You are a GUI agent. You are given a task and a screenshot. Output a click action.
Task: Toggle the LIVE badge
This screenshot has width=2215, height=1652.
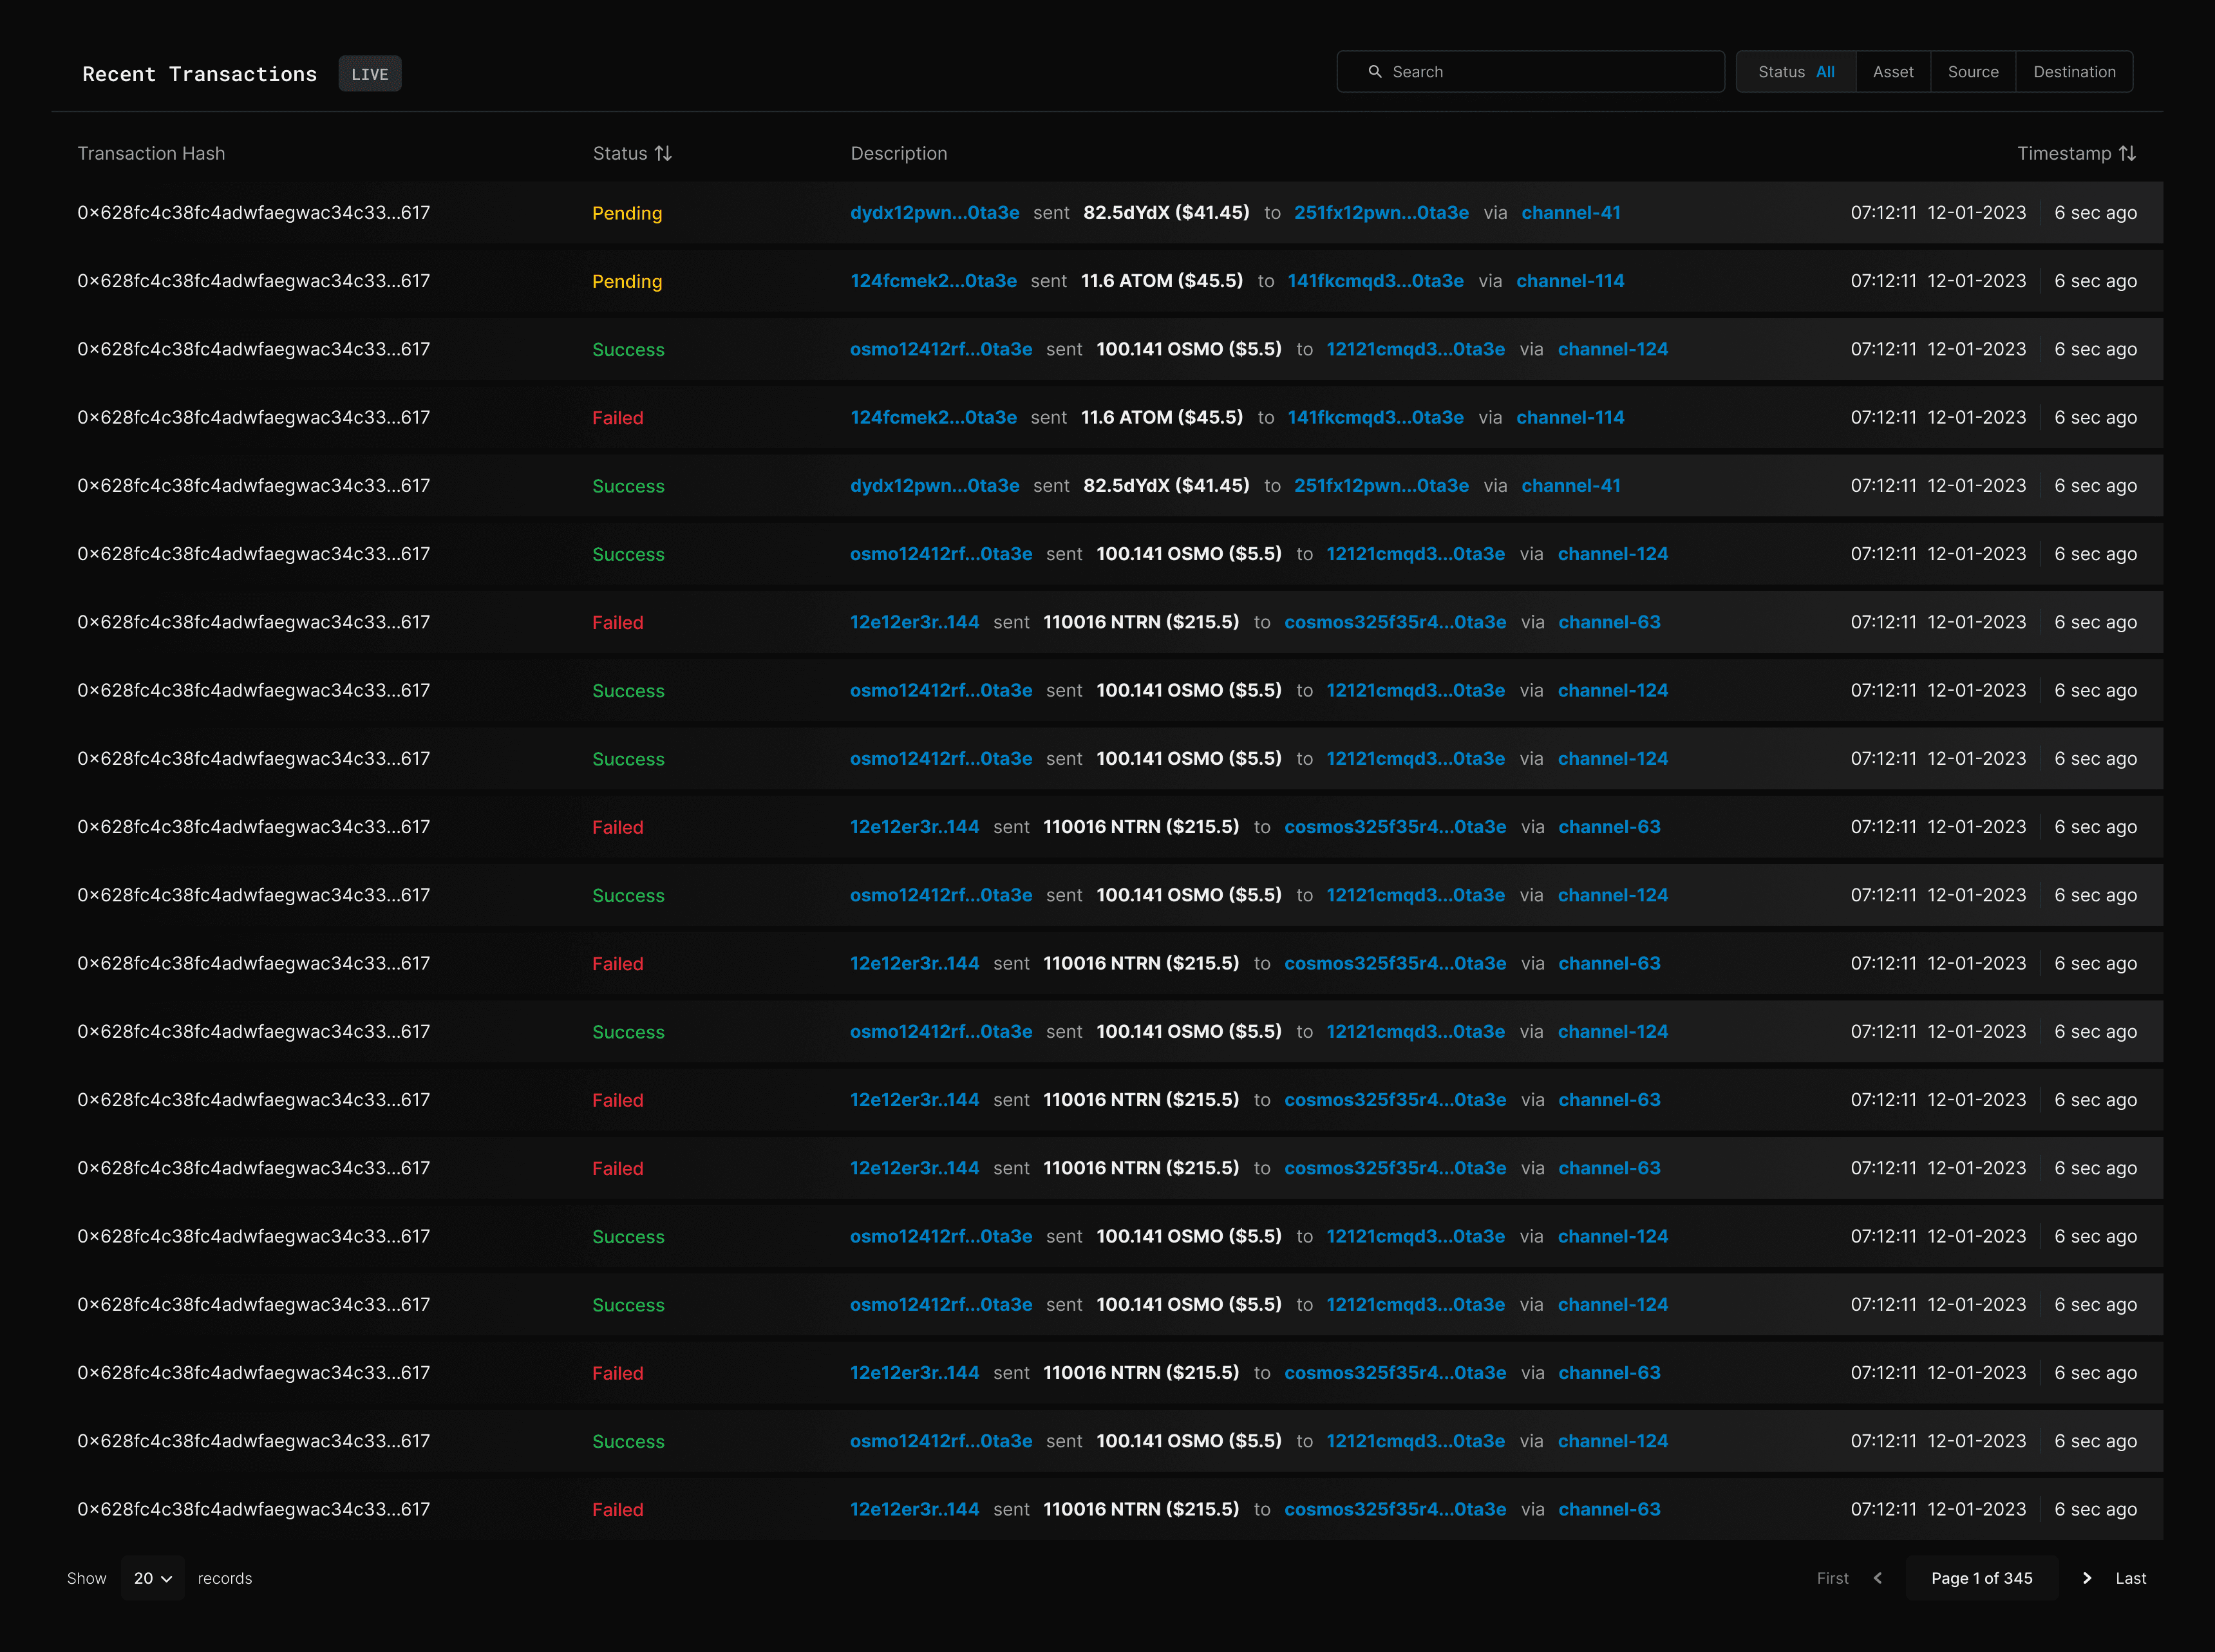pos(369,74)
